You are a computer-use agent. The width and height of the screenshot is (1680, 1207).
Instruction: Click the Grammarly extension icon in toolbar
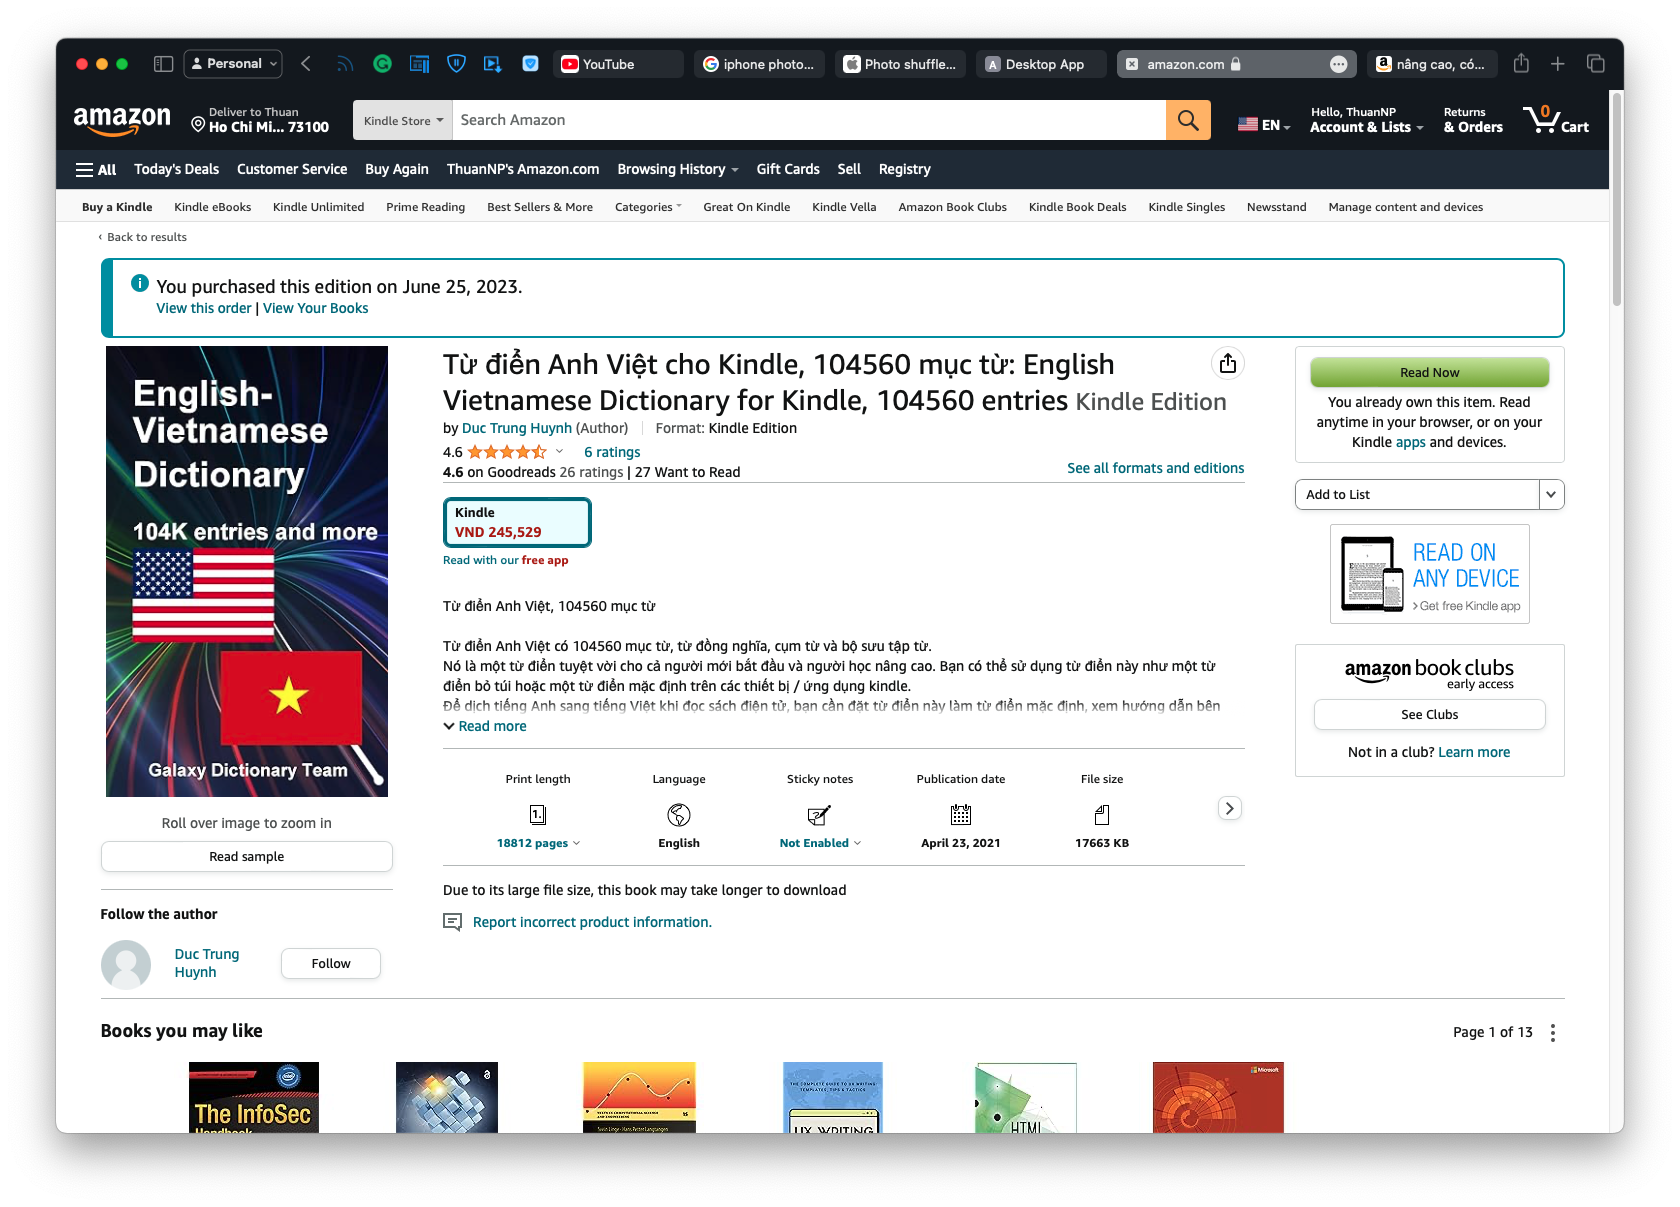click(382, 64)
